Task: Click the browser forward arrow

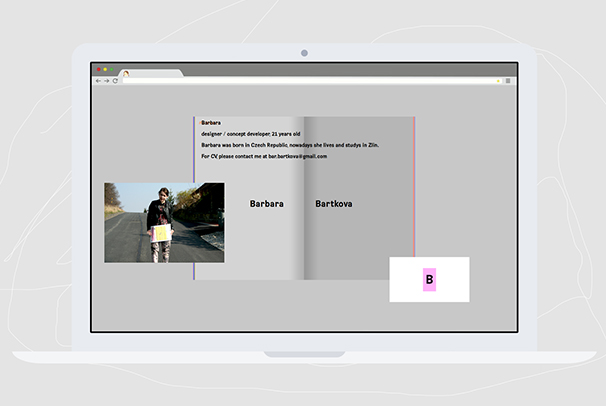Action: (x=107, y=80)
